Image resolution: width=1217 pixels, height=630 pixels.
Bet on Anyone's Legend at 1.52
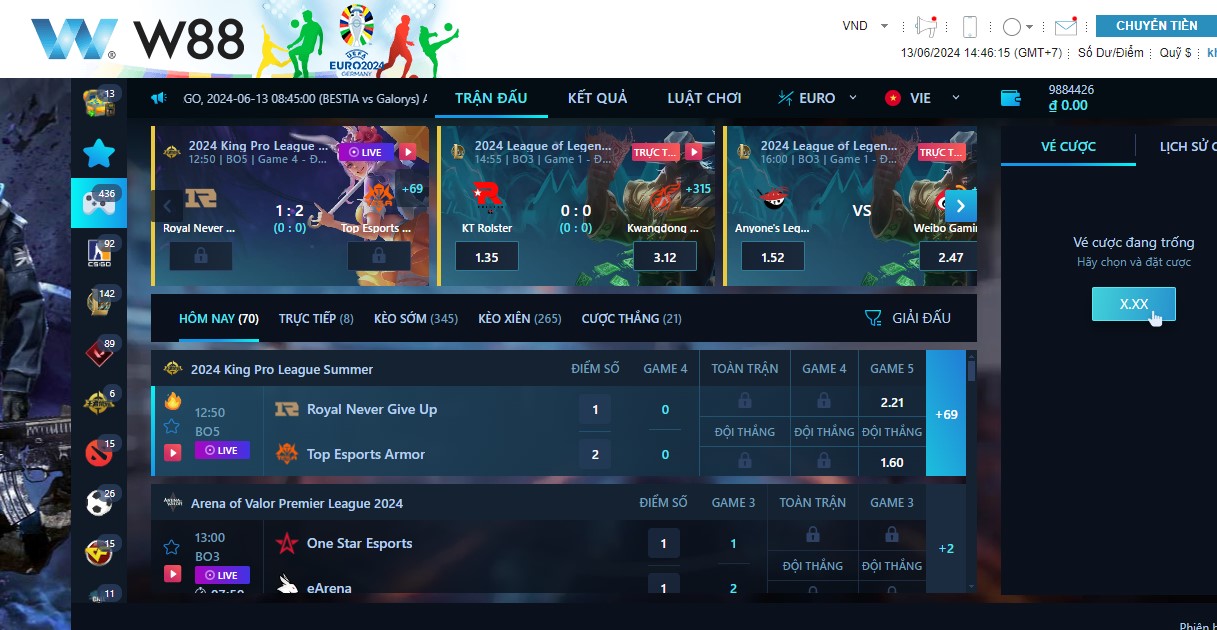click(x=772, y=257)
